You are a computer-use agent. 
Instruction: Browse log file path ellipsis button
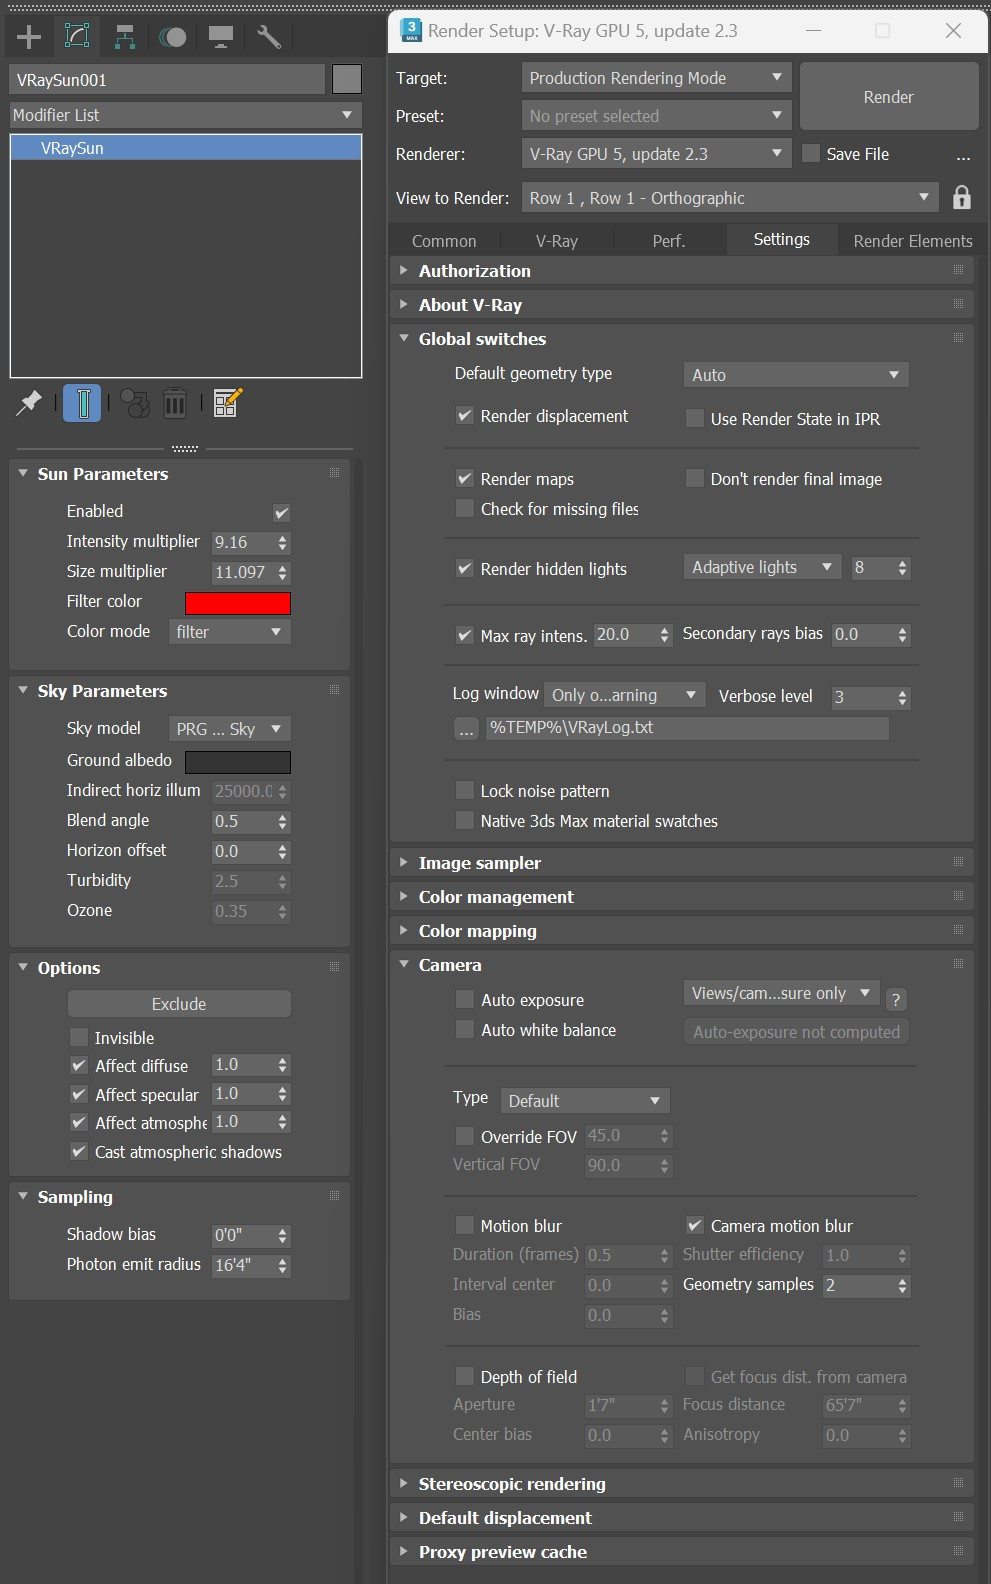pos(466,729)
